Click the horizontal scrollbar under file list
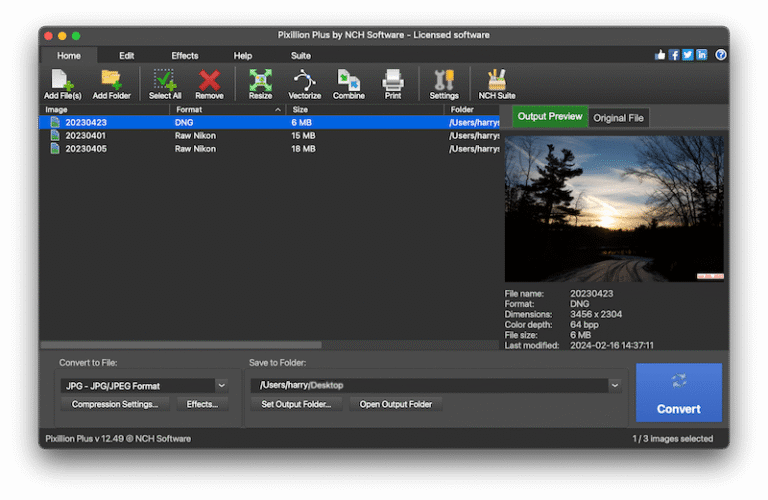768x500 pixels. [181, 345]
